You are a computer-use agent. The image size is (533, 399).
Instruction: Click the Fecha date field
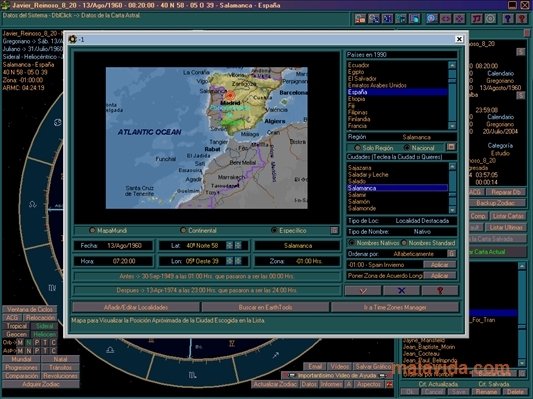tap(113, 246)
